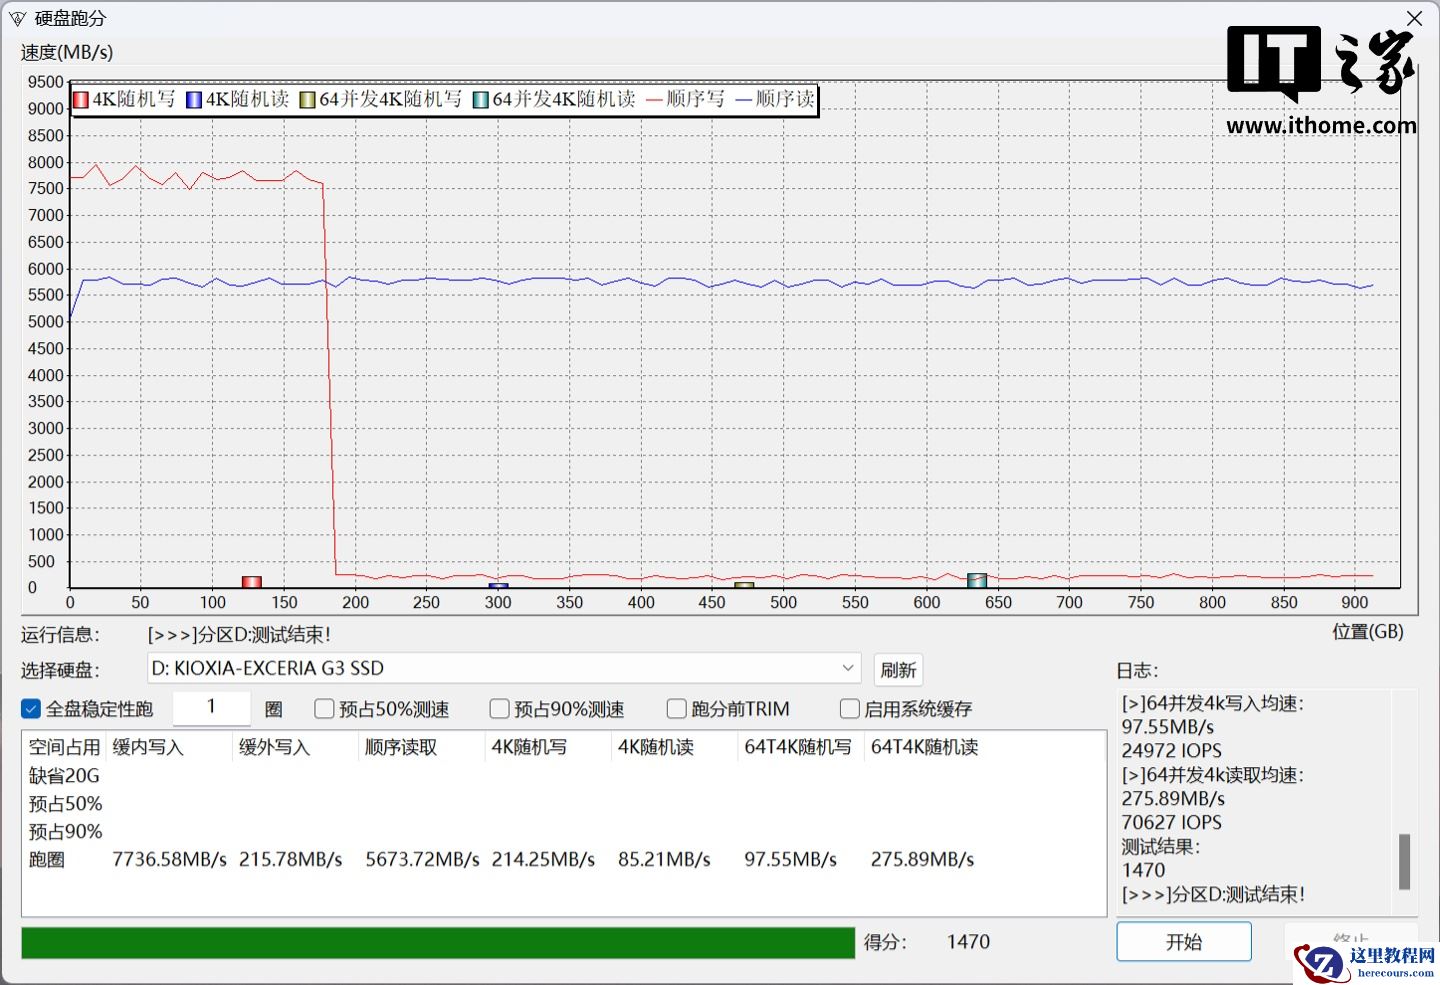Image resolution: width=1440 pixels, height=985 pixels.
Task: Click the teal 64并发4K随机读 legend icon
Action: coord(480,100)
